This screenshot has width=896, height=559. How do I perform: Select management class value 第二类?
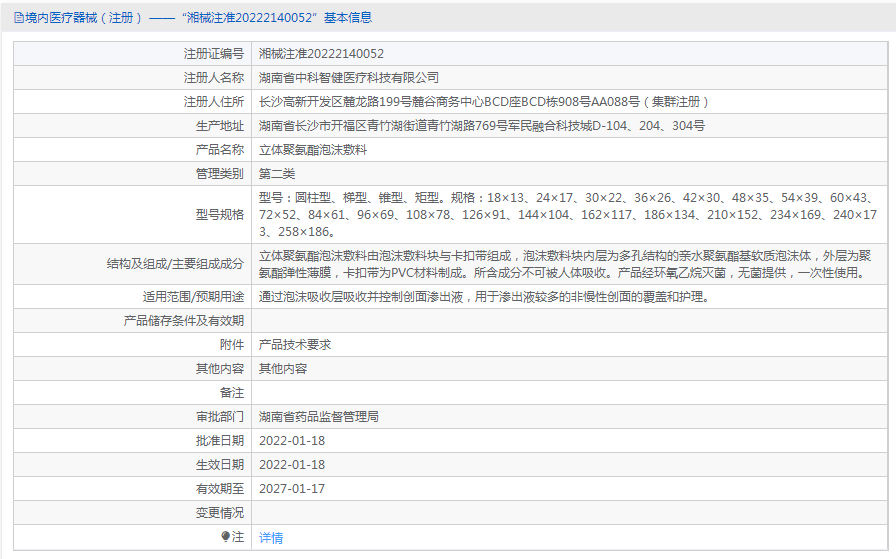click(x=277, y=174)
